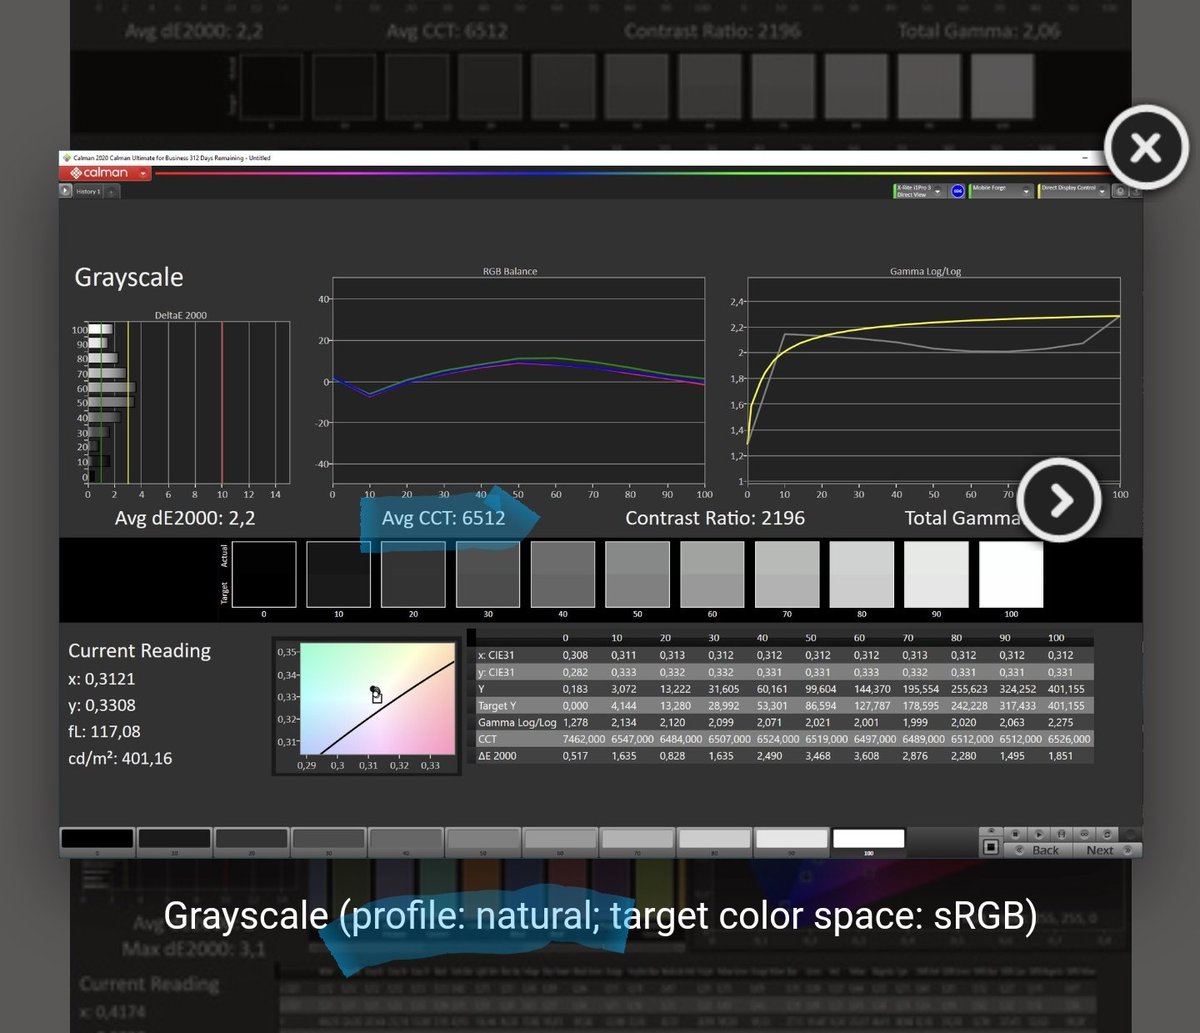Select the bottom 90 gray patch

tap(792, 842)
